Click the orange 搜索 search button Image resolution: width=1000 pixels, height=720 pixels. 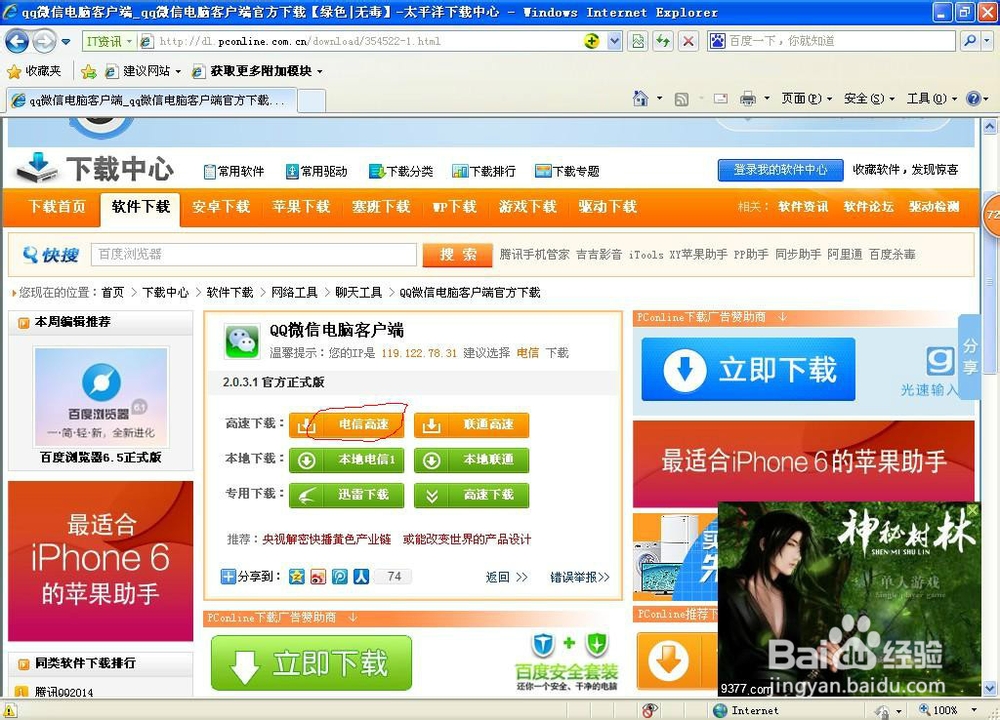[457, 254]
